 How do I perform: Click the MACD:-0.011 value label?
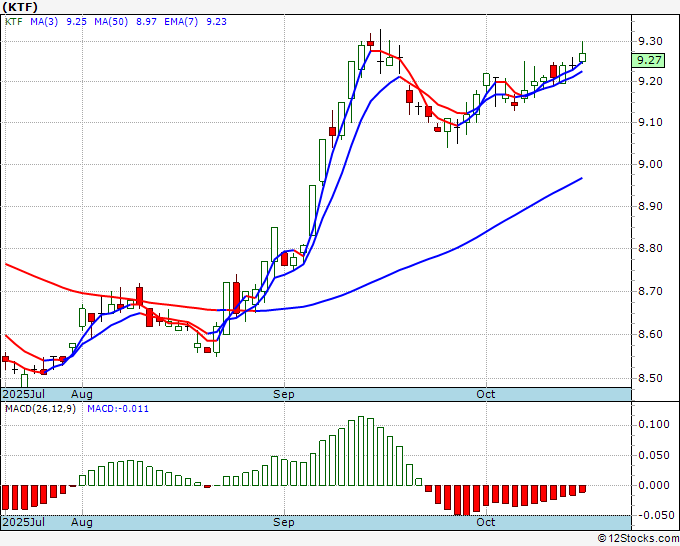coord(118,409)
